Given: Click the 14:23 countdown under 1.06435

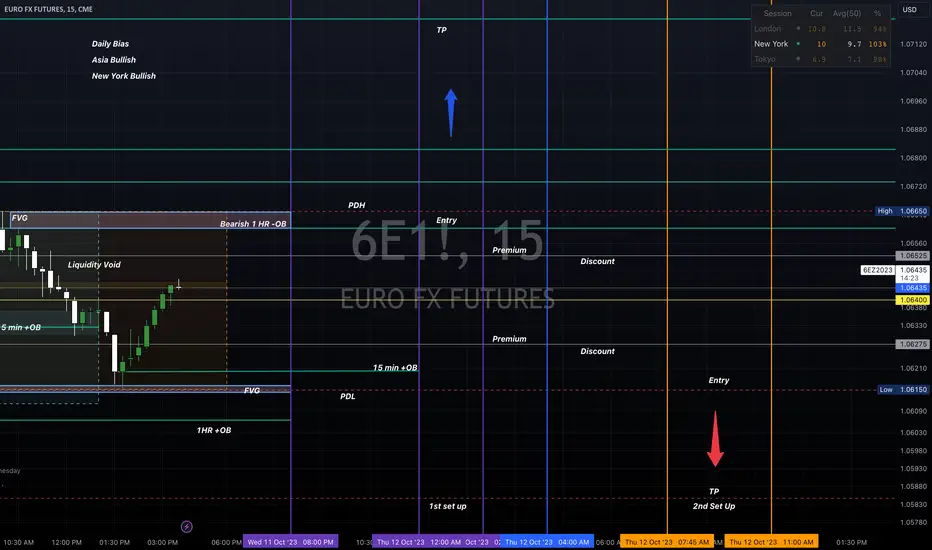Looking at the screenshot, I should 909,278.
